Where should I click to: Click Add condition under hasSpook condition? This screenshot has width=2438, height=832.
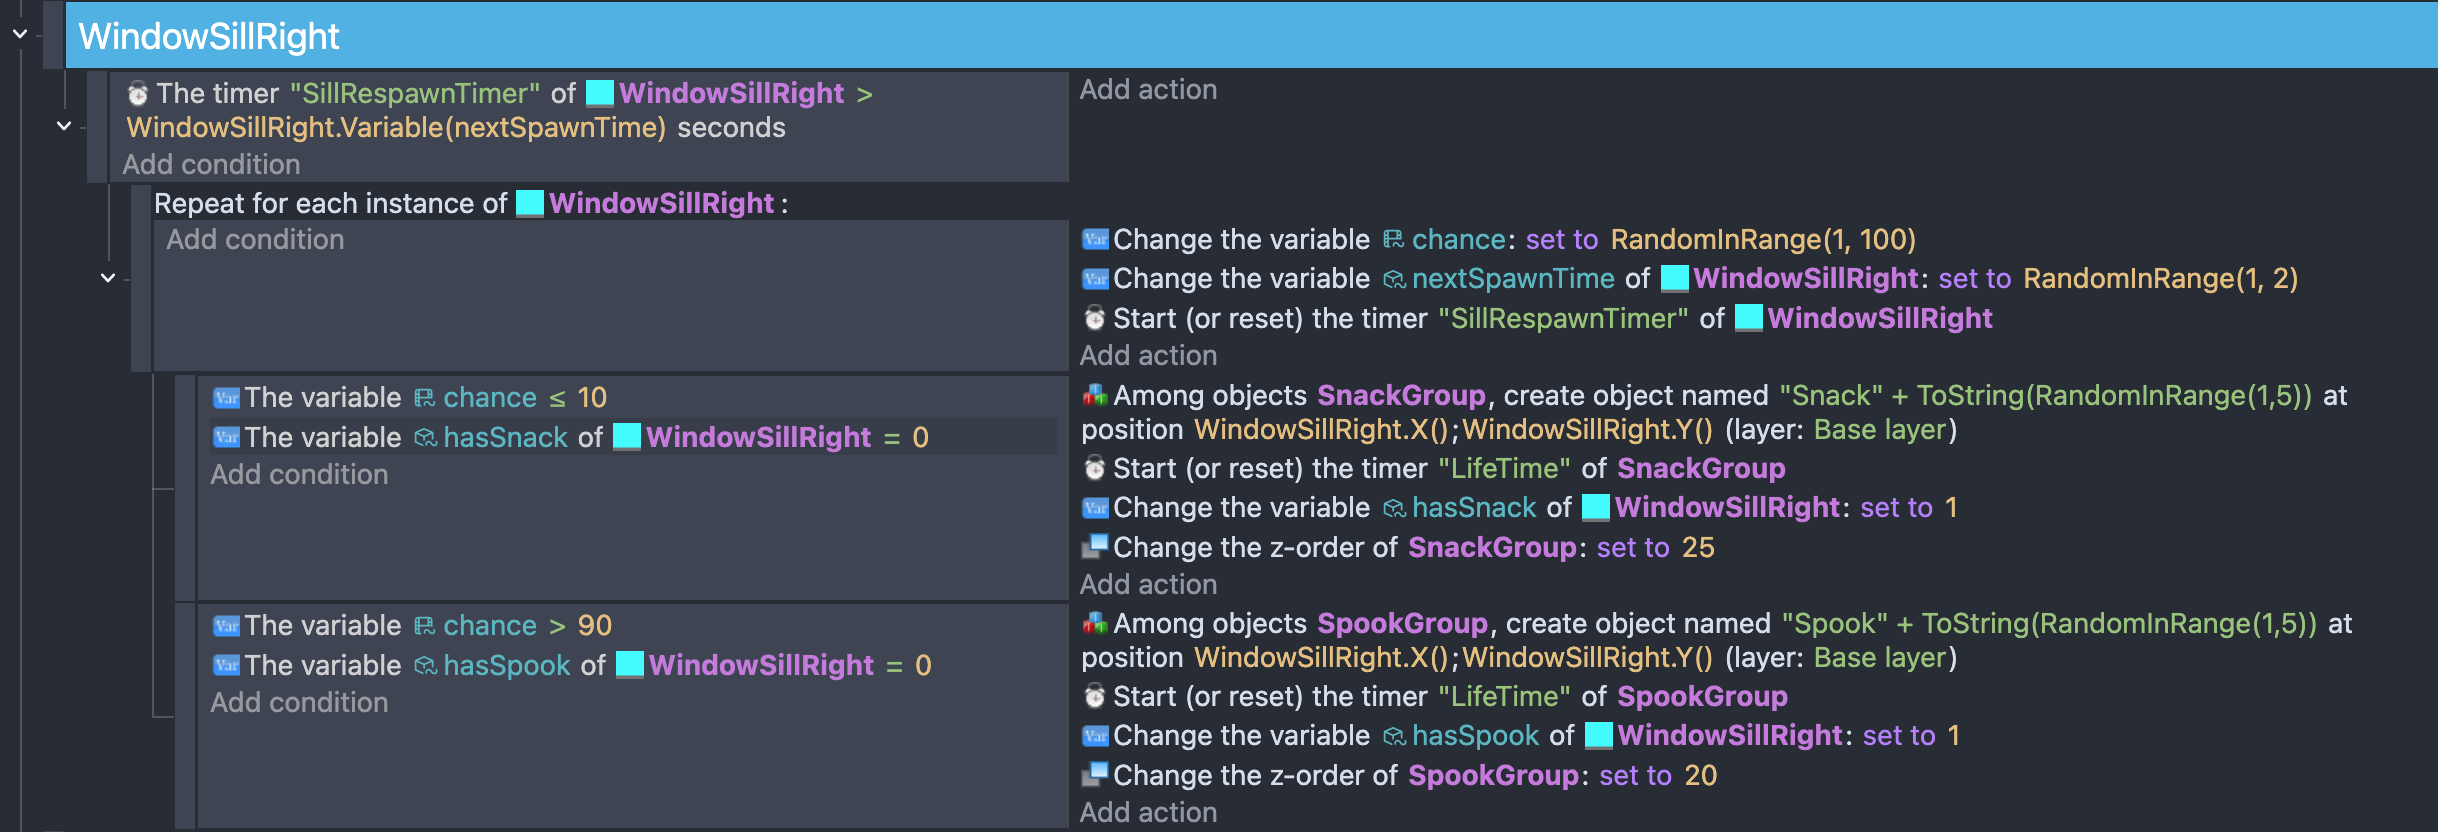pos(299,702)
